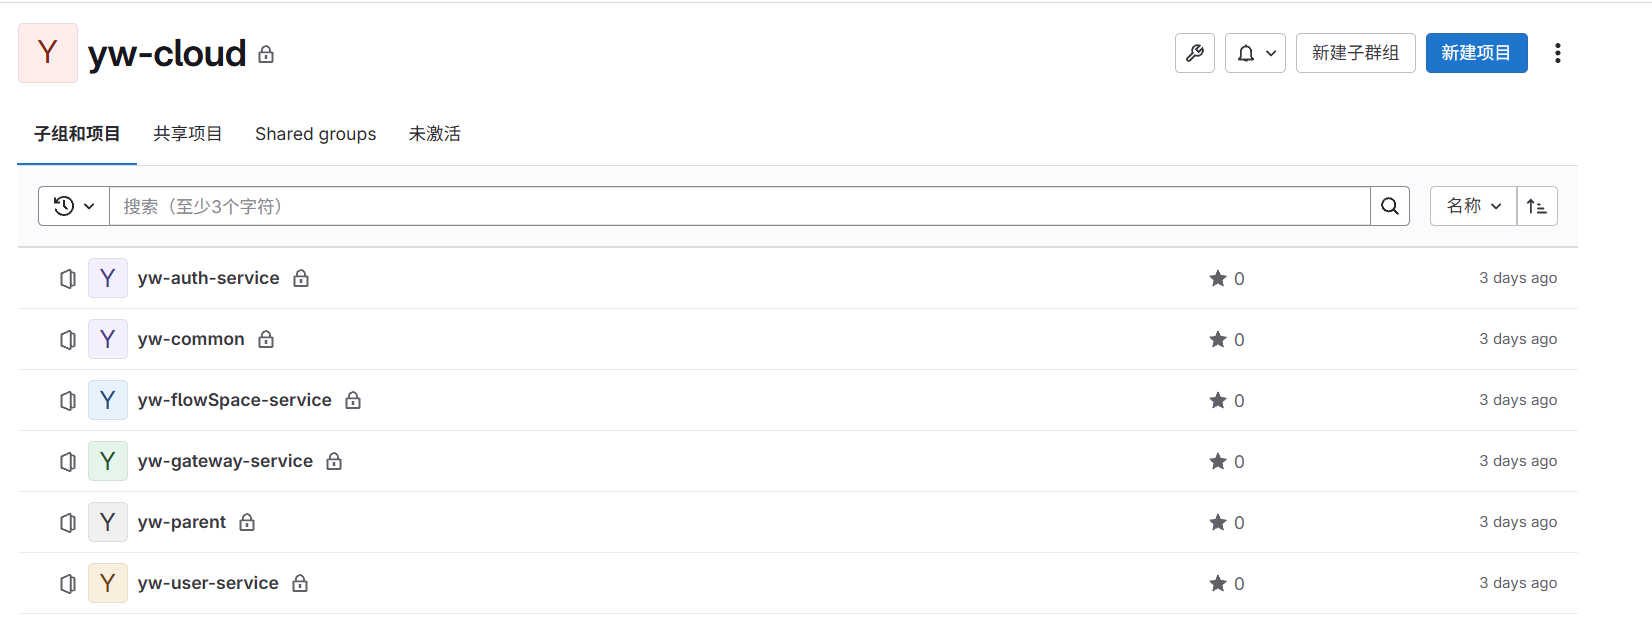Open the yw-auth-service project link
The height and width of the screenshot is (617, 1652).
coord(208,278)
